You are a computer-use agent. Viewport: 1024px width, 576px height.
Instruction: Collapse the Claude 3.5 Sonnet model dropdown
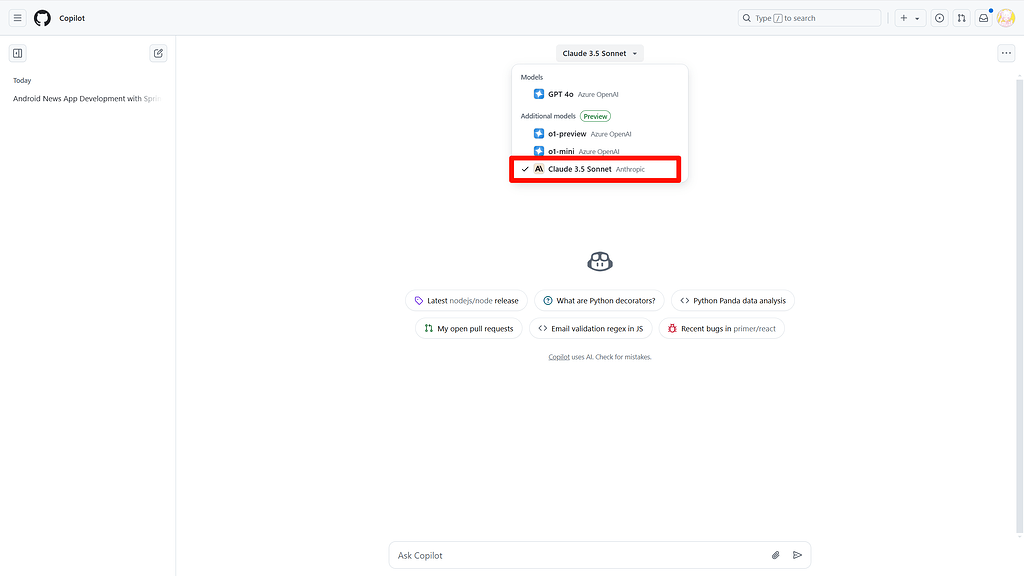pos(600,54)
